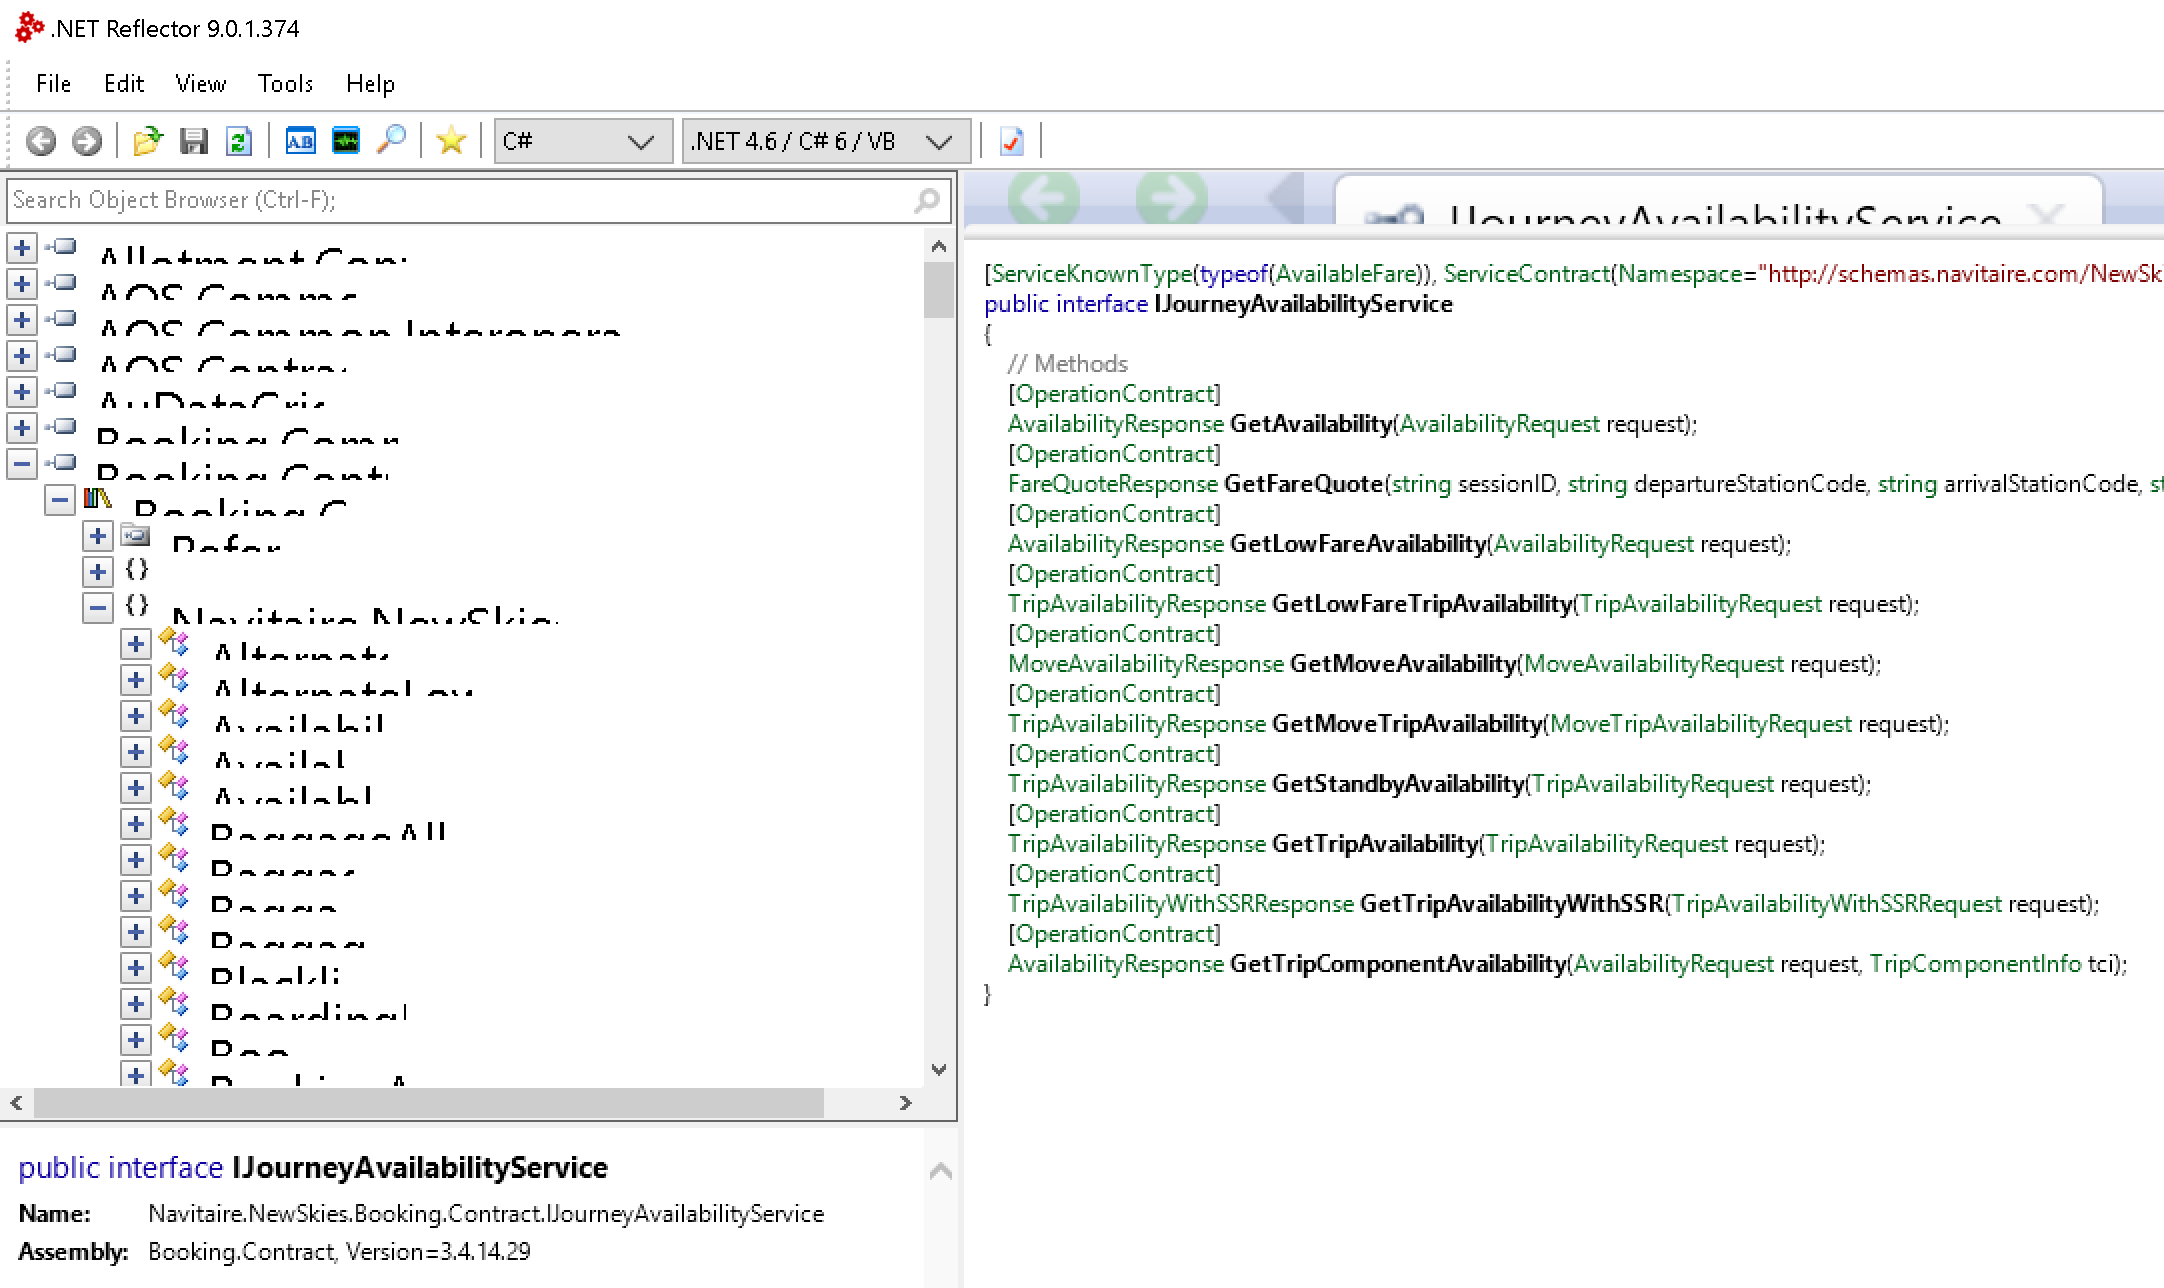This screenshot has width=2164, height=1288.
Task: Select the Allotment assembly icon in tree
Action: [x=61, y=246]
